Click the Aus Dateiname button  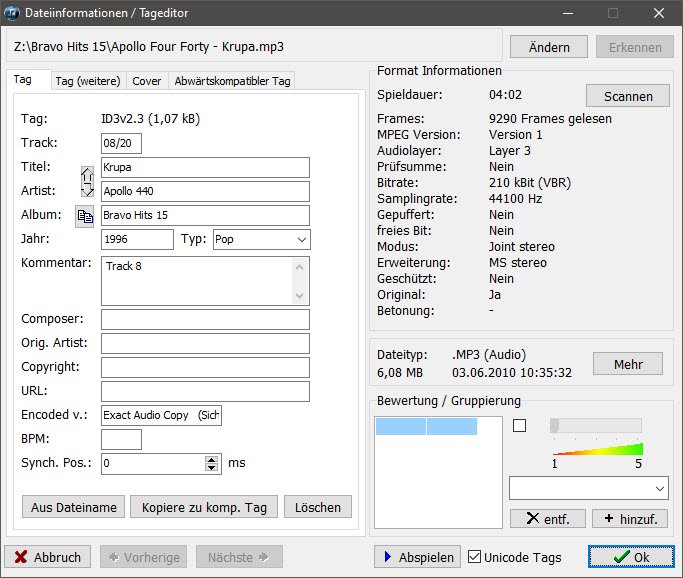click(74, 507)
